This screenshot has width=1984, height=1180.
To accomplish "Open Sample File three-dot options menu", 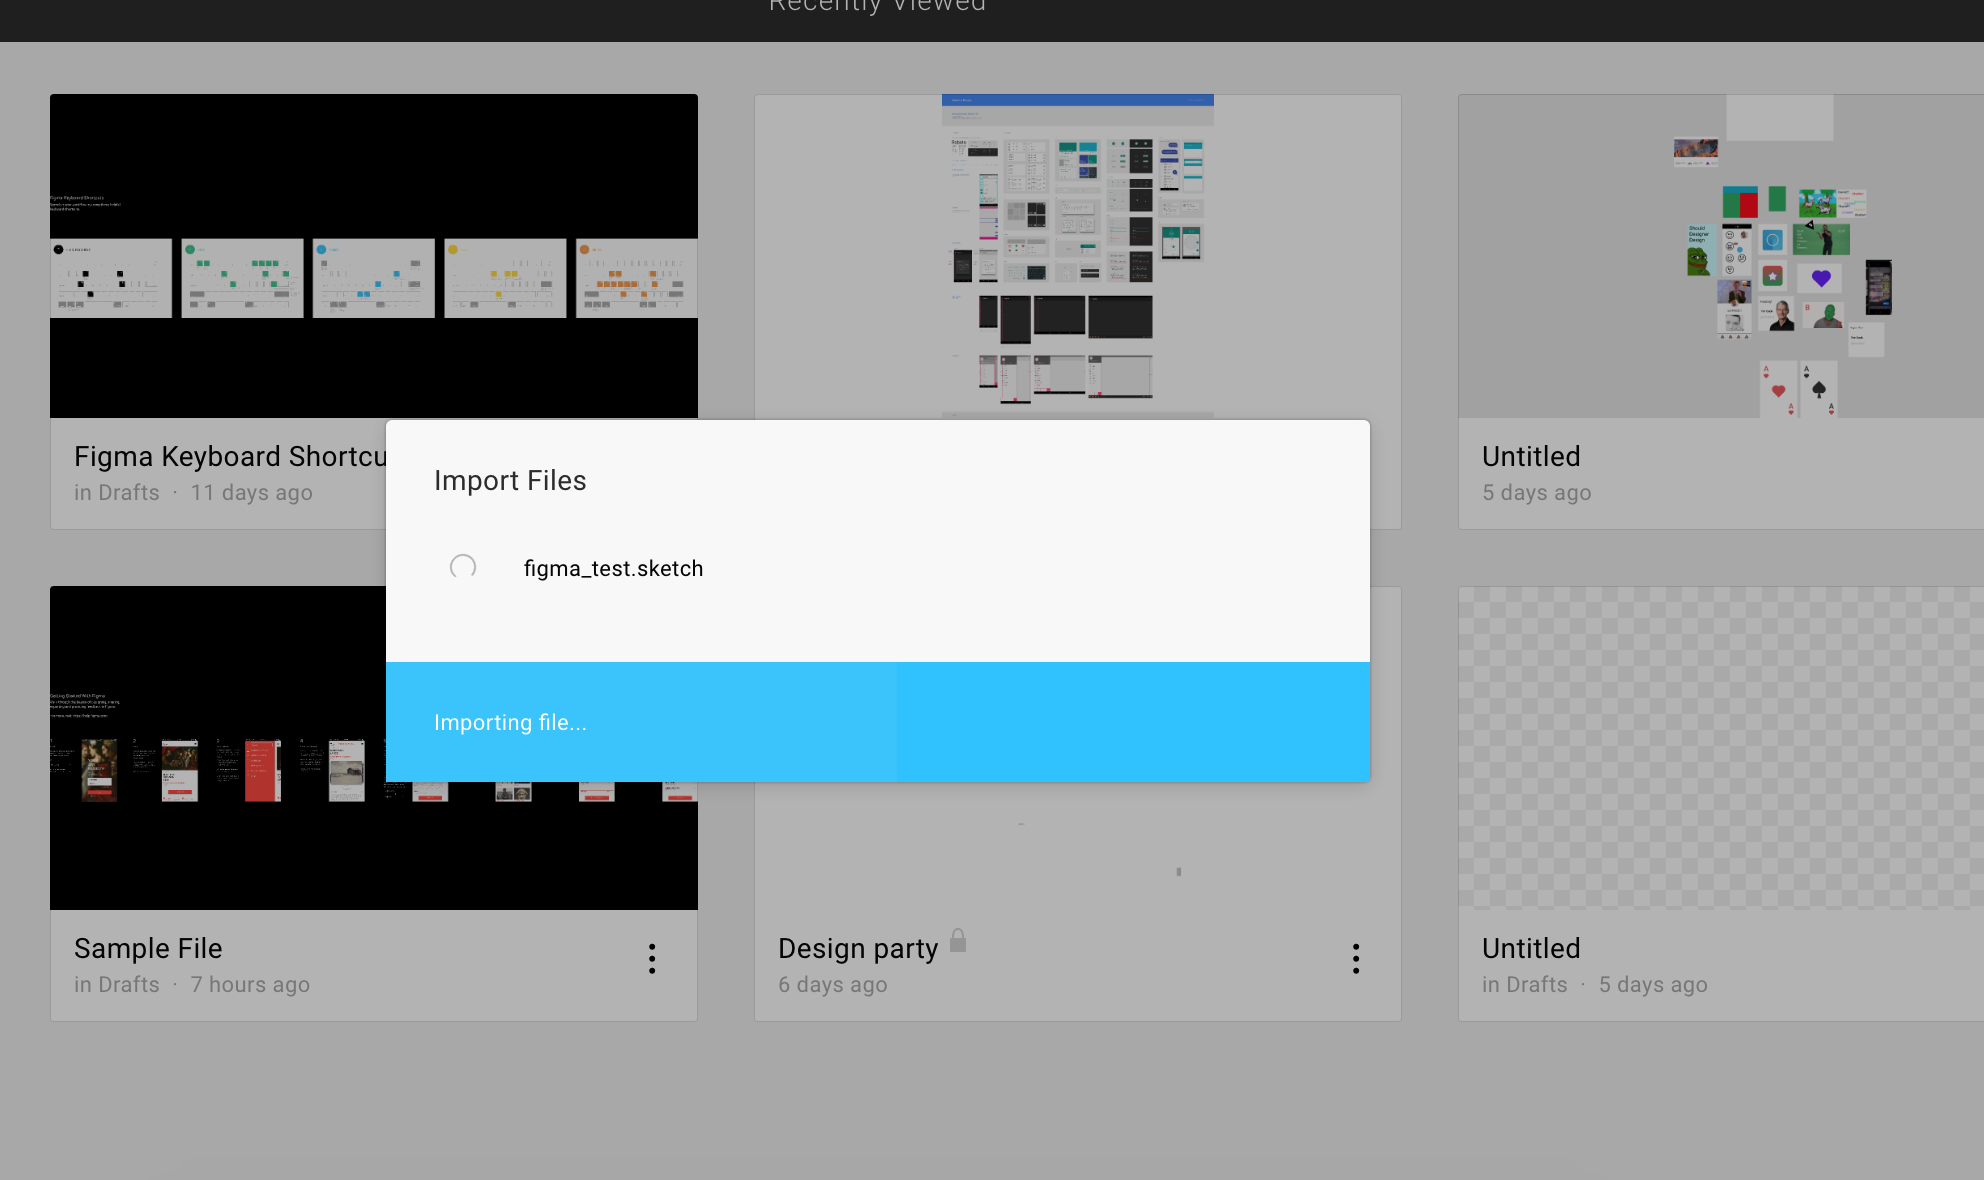I will (652, 958).
